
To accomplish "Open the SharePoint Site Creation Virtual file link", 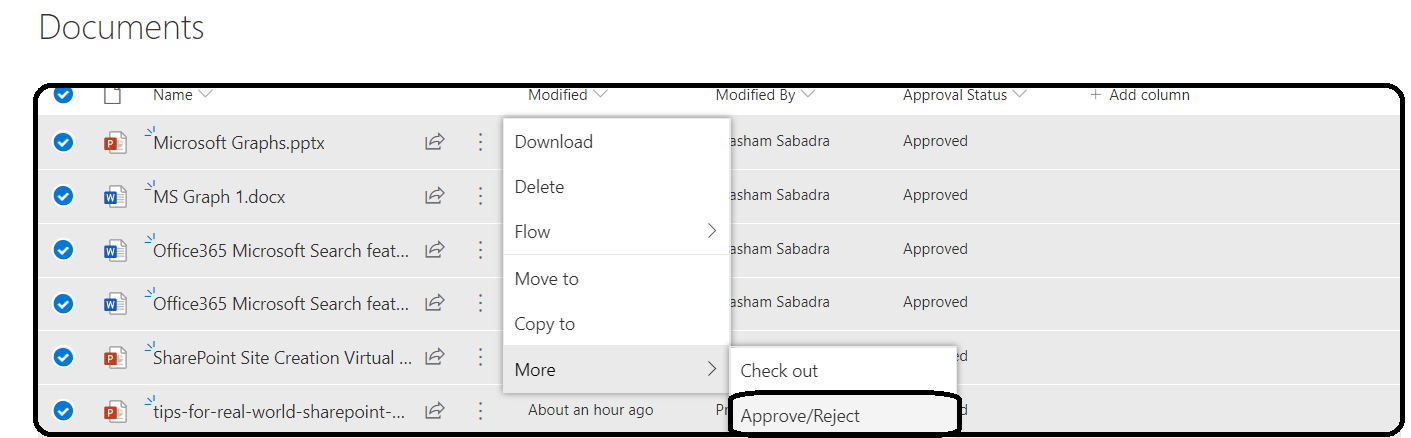I will tap(282, 358).
